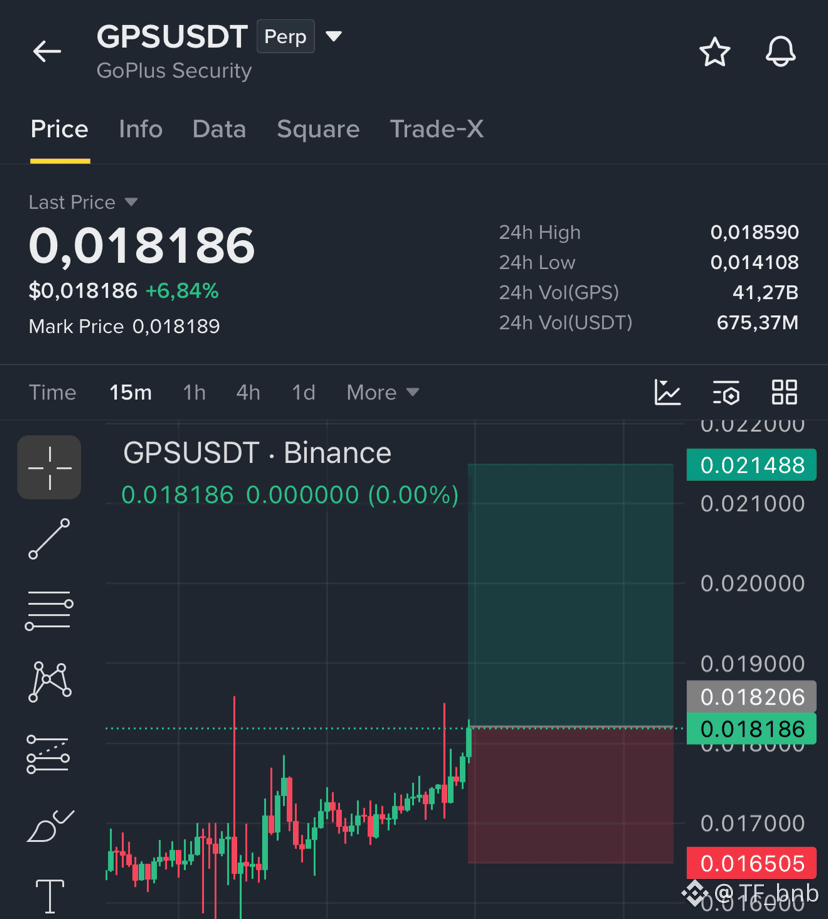Click the red loss zone of position
The width and height of the screenshot is (828, 919).
[571, 795]
